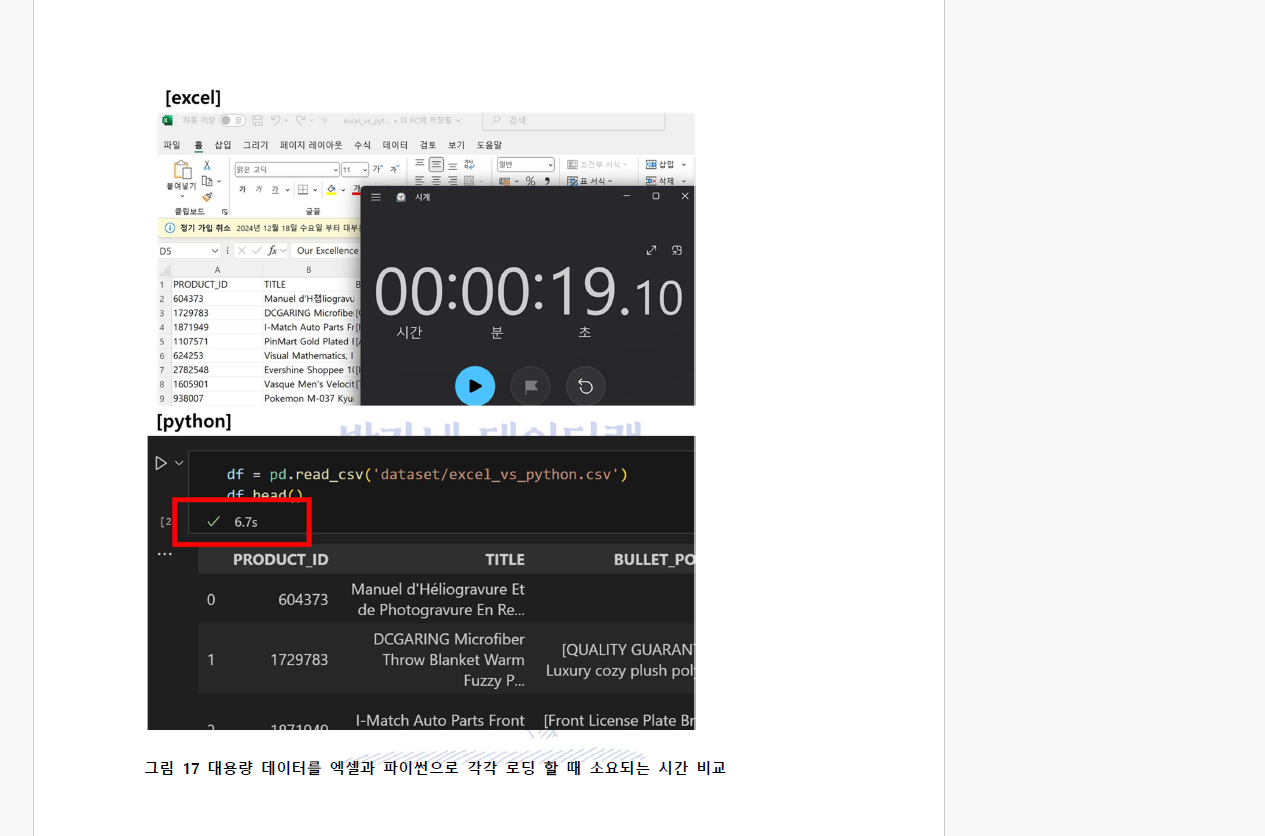This screenshot has width=1265, height=836.
Task: Open the clock app hamburger menu
Action: coord(376,197)
